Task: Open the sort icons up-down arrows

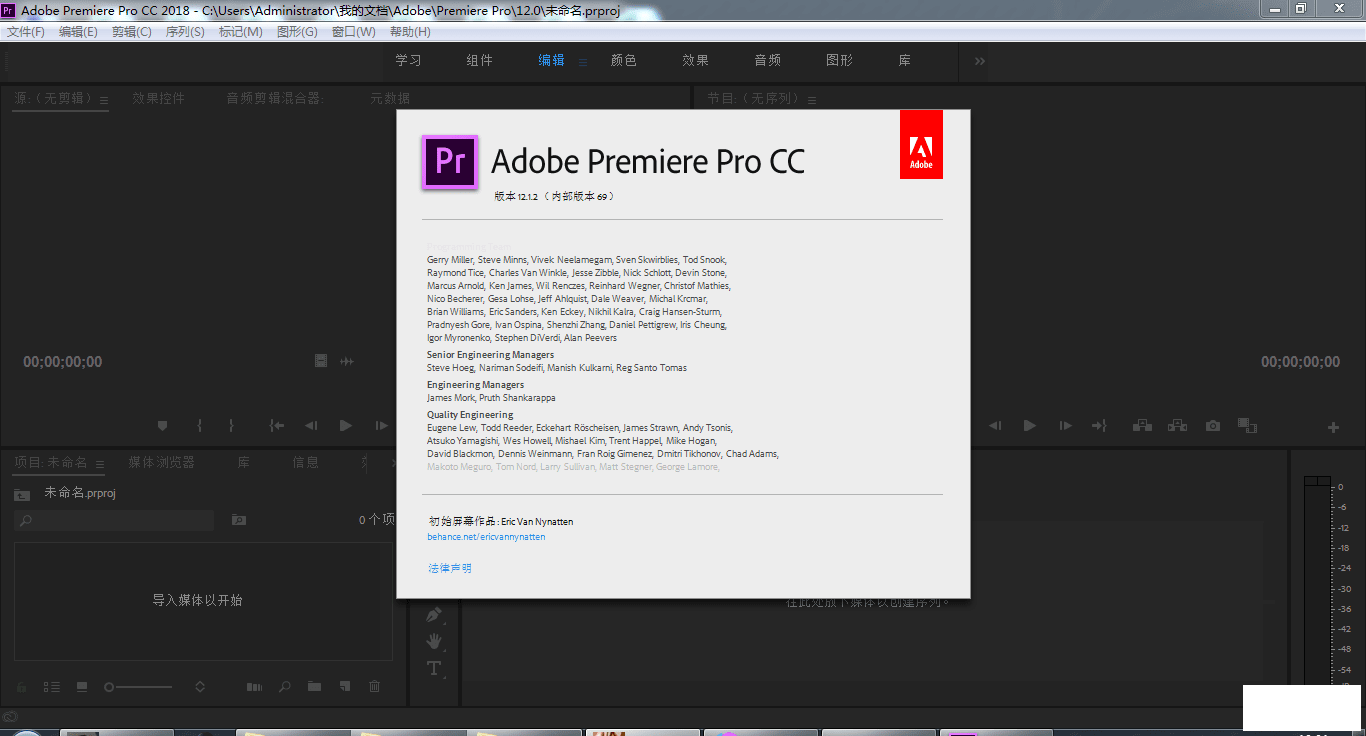Action: click(200, 687)
